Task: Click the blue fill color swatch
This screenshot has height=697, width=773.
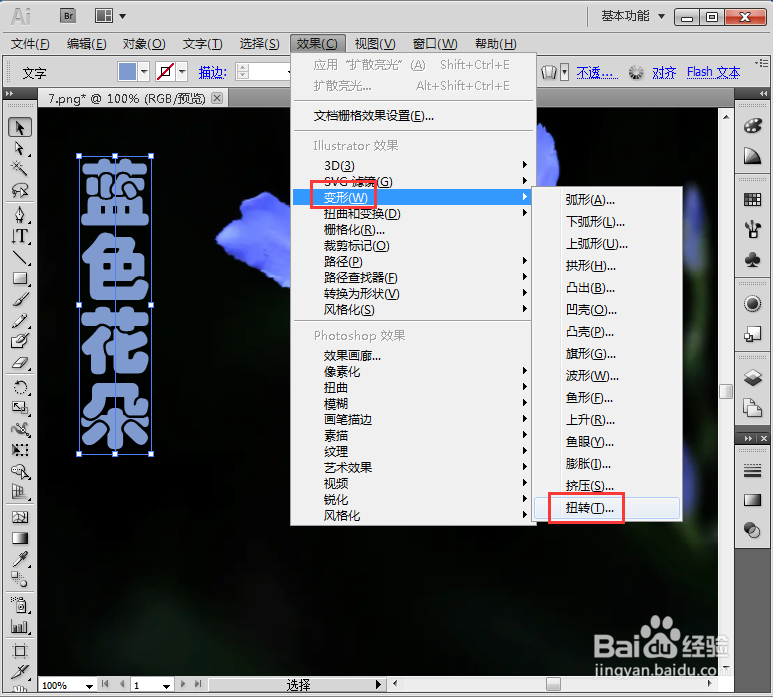Action: (x=127, y=72)
